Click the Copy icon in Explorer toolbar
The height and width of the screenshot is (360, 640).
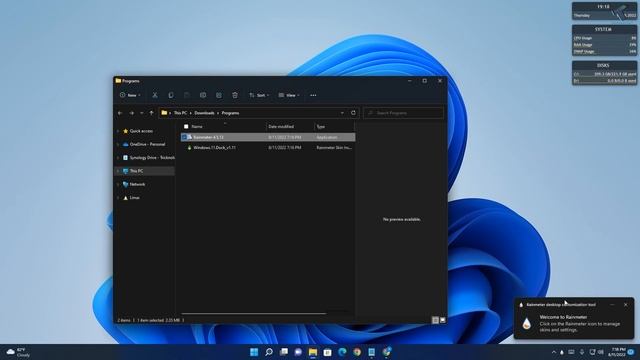pyautogui.click(x=171, y=95)
